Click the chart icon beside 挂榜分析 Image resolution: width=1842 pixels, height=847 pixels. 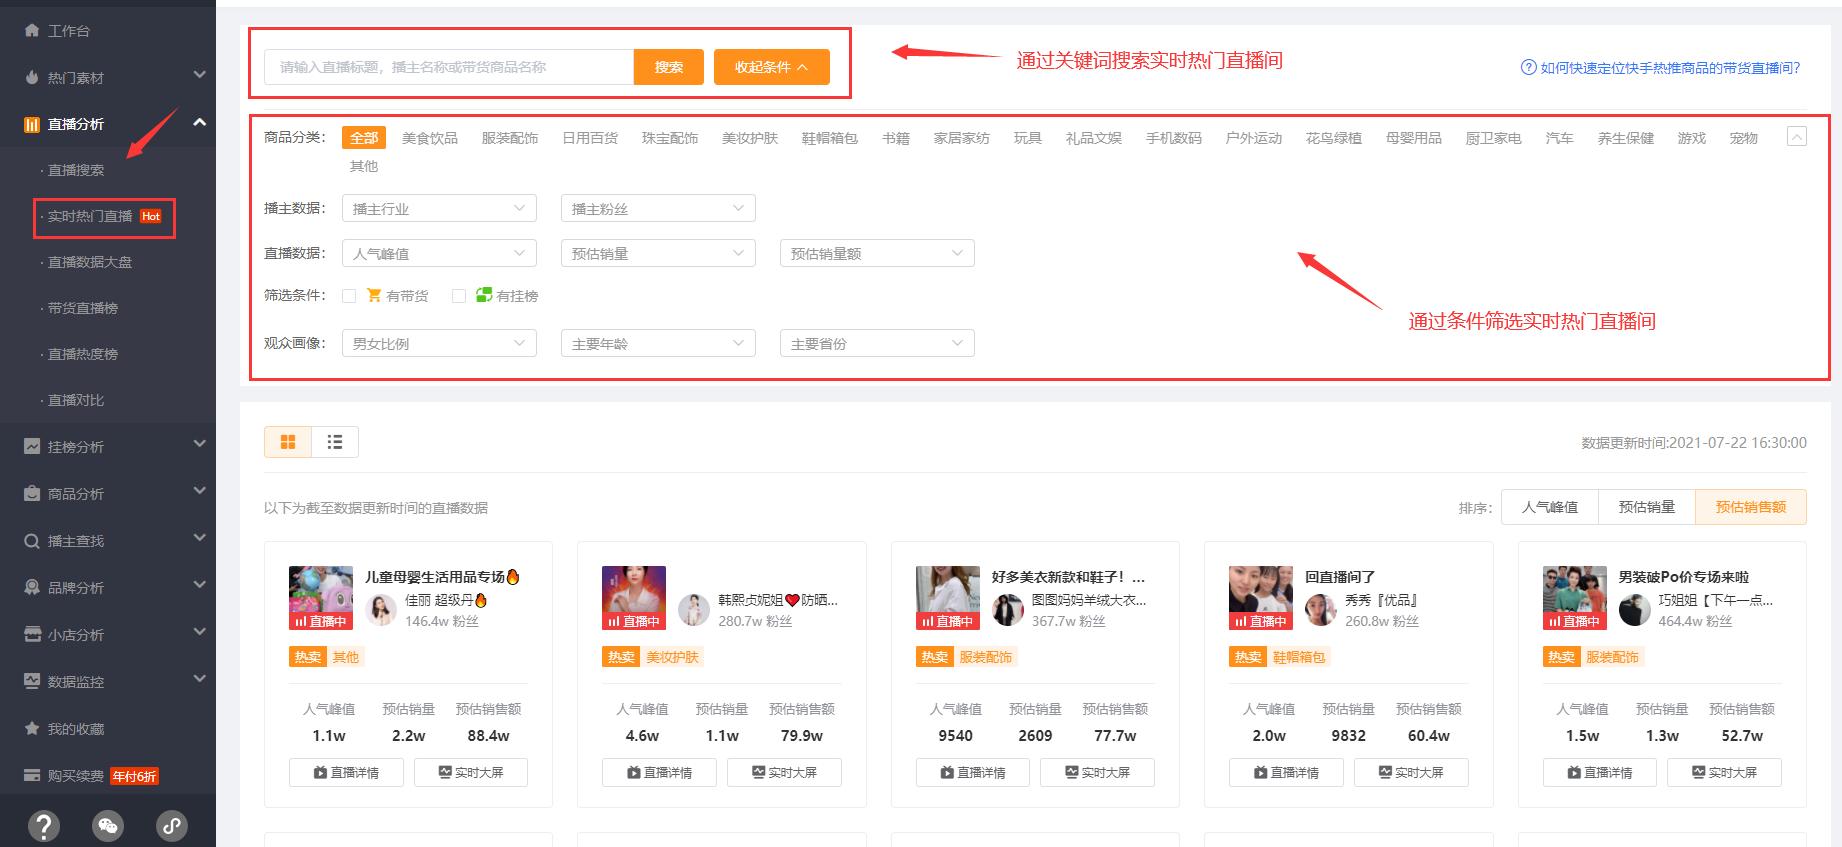pos(32,446)
